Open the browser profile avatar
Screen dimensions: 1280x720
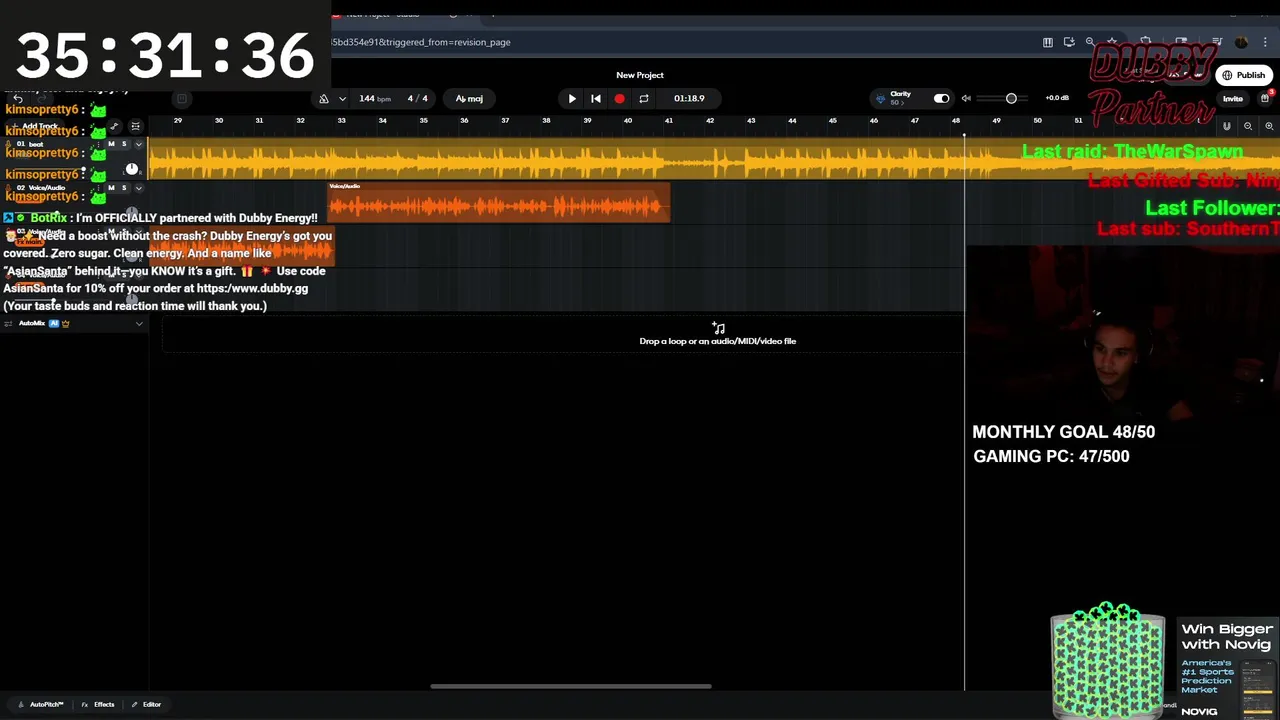1241,42
